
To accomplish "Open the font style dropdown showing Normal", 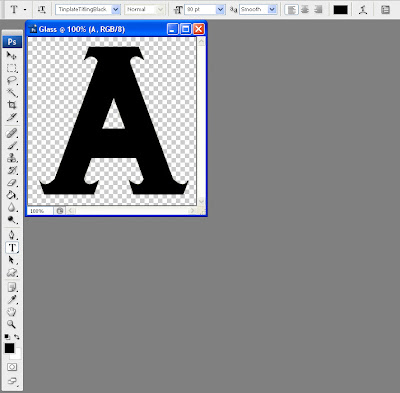I will point(160,10).
